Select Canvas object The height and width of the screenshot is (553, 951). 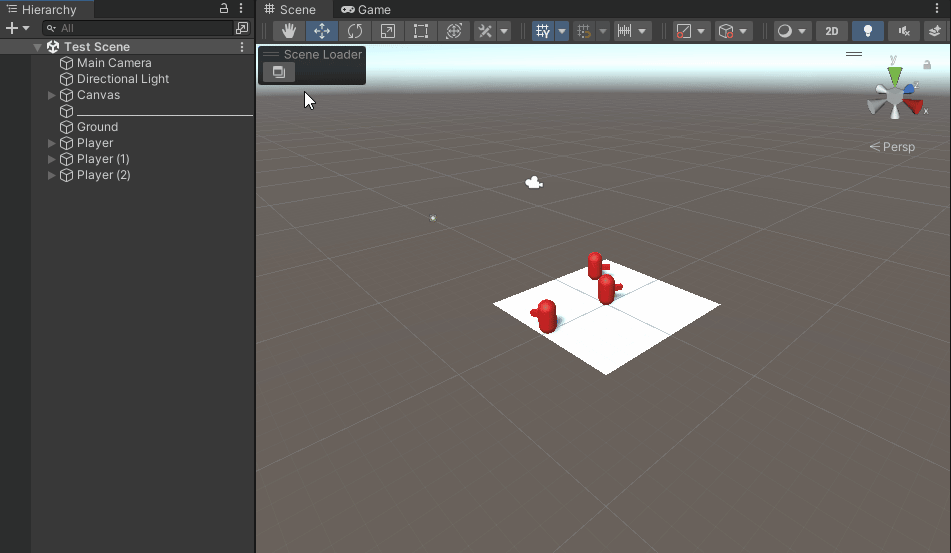point(98,95)
